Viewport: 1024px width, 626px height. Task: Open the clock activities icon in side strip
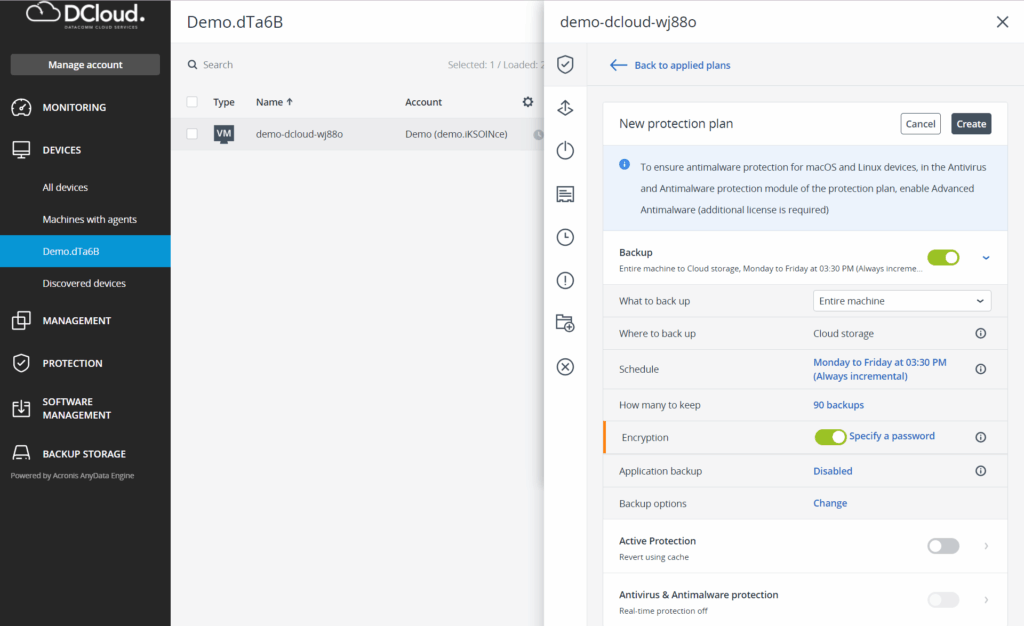tap(565, 237)
